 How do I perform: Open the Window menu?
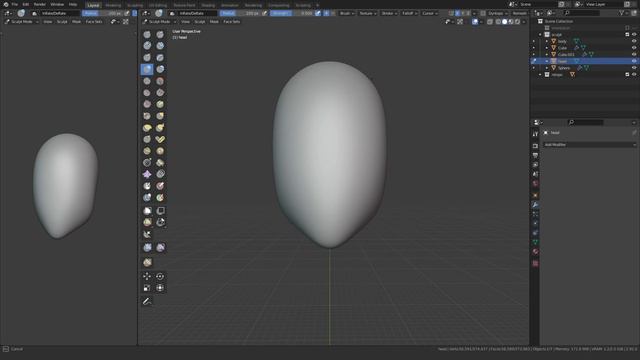[57, 4]
